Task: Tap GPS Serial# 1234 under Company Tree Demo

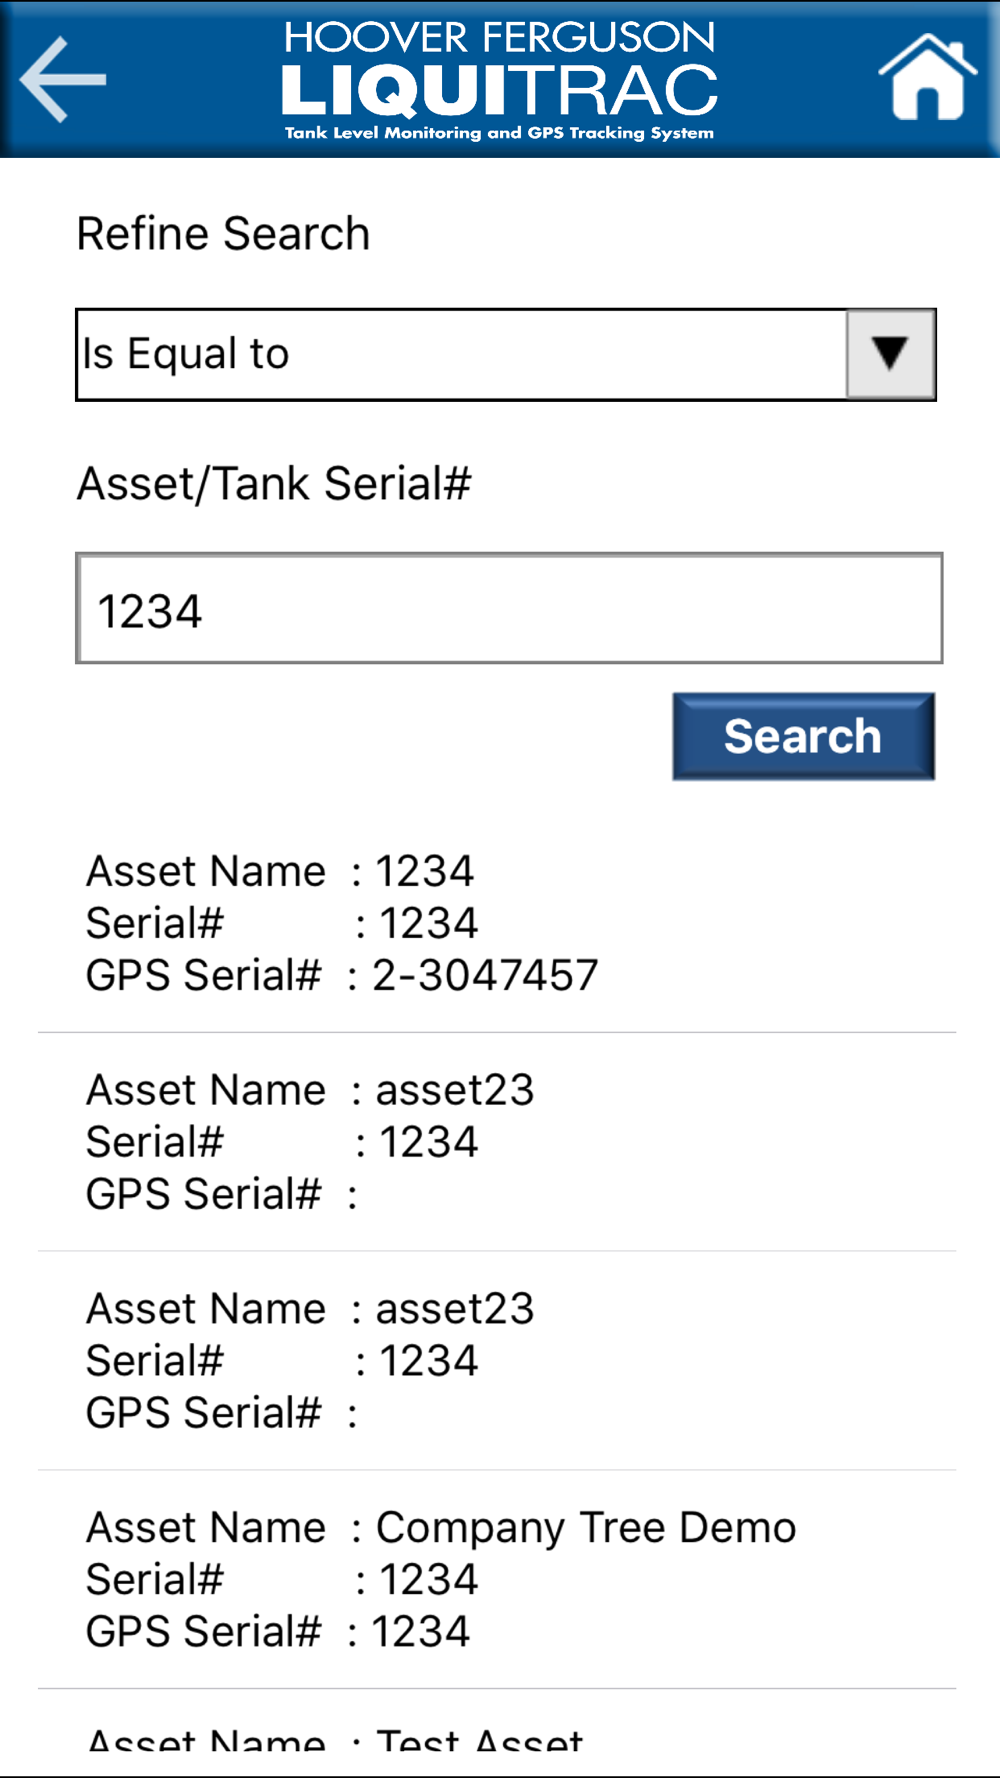Action: pos(278,1632)
